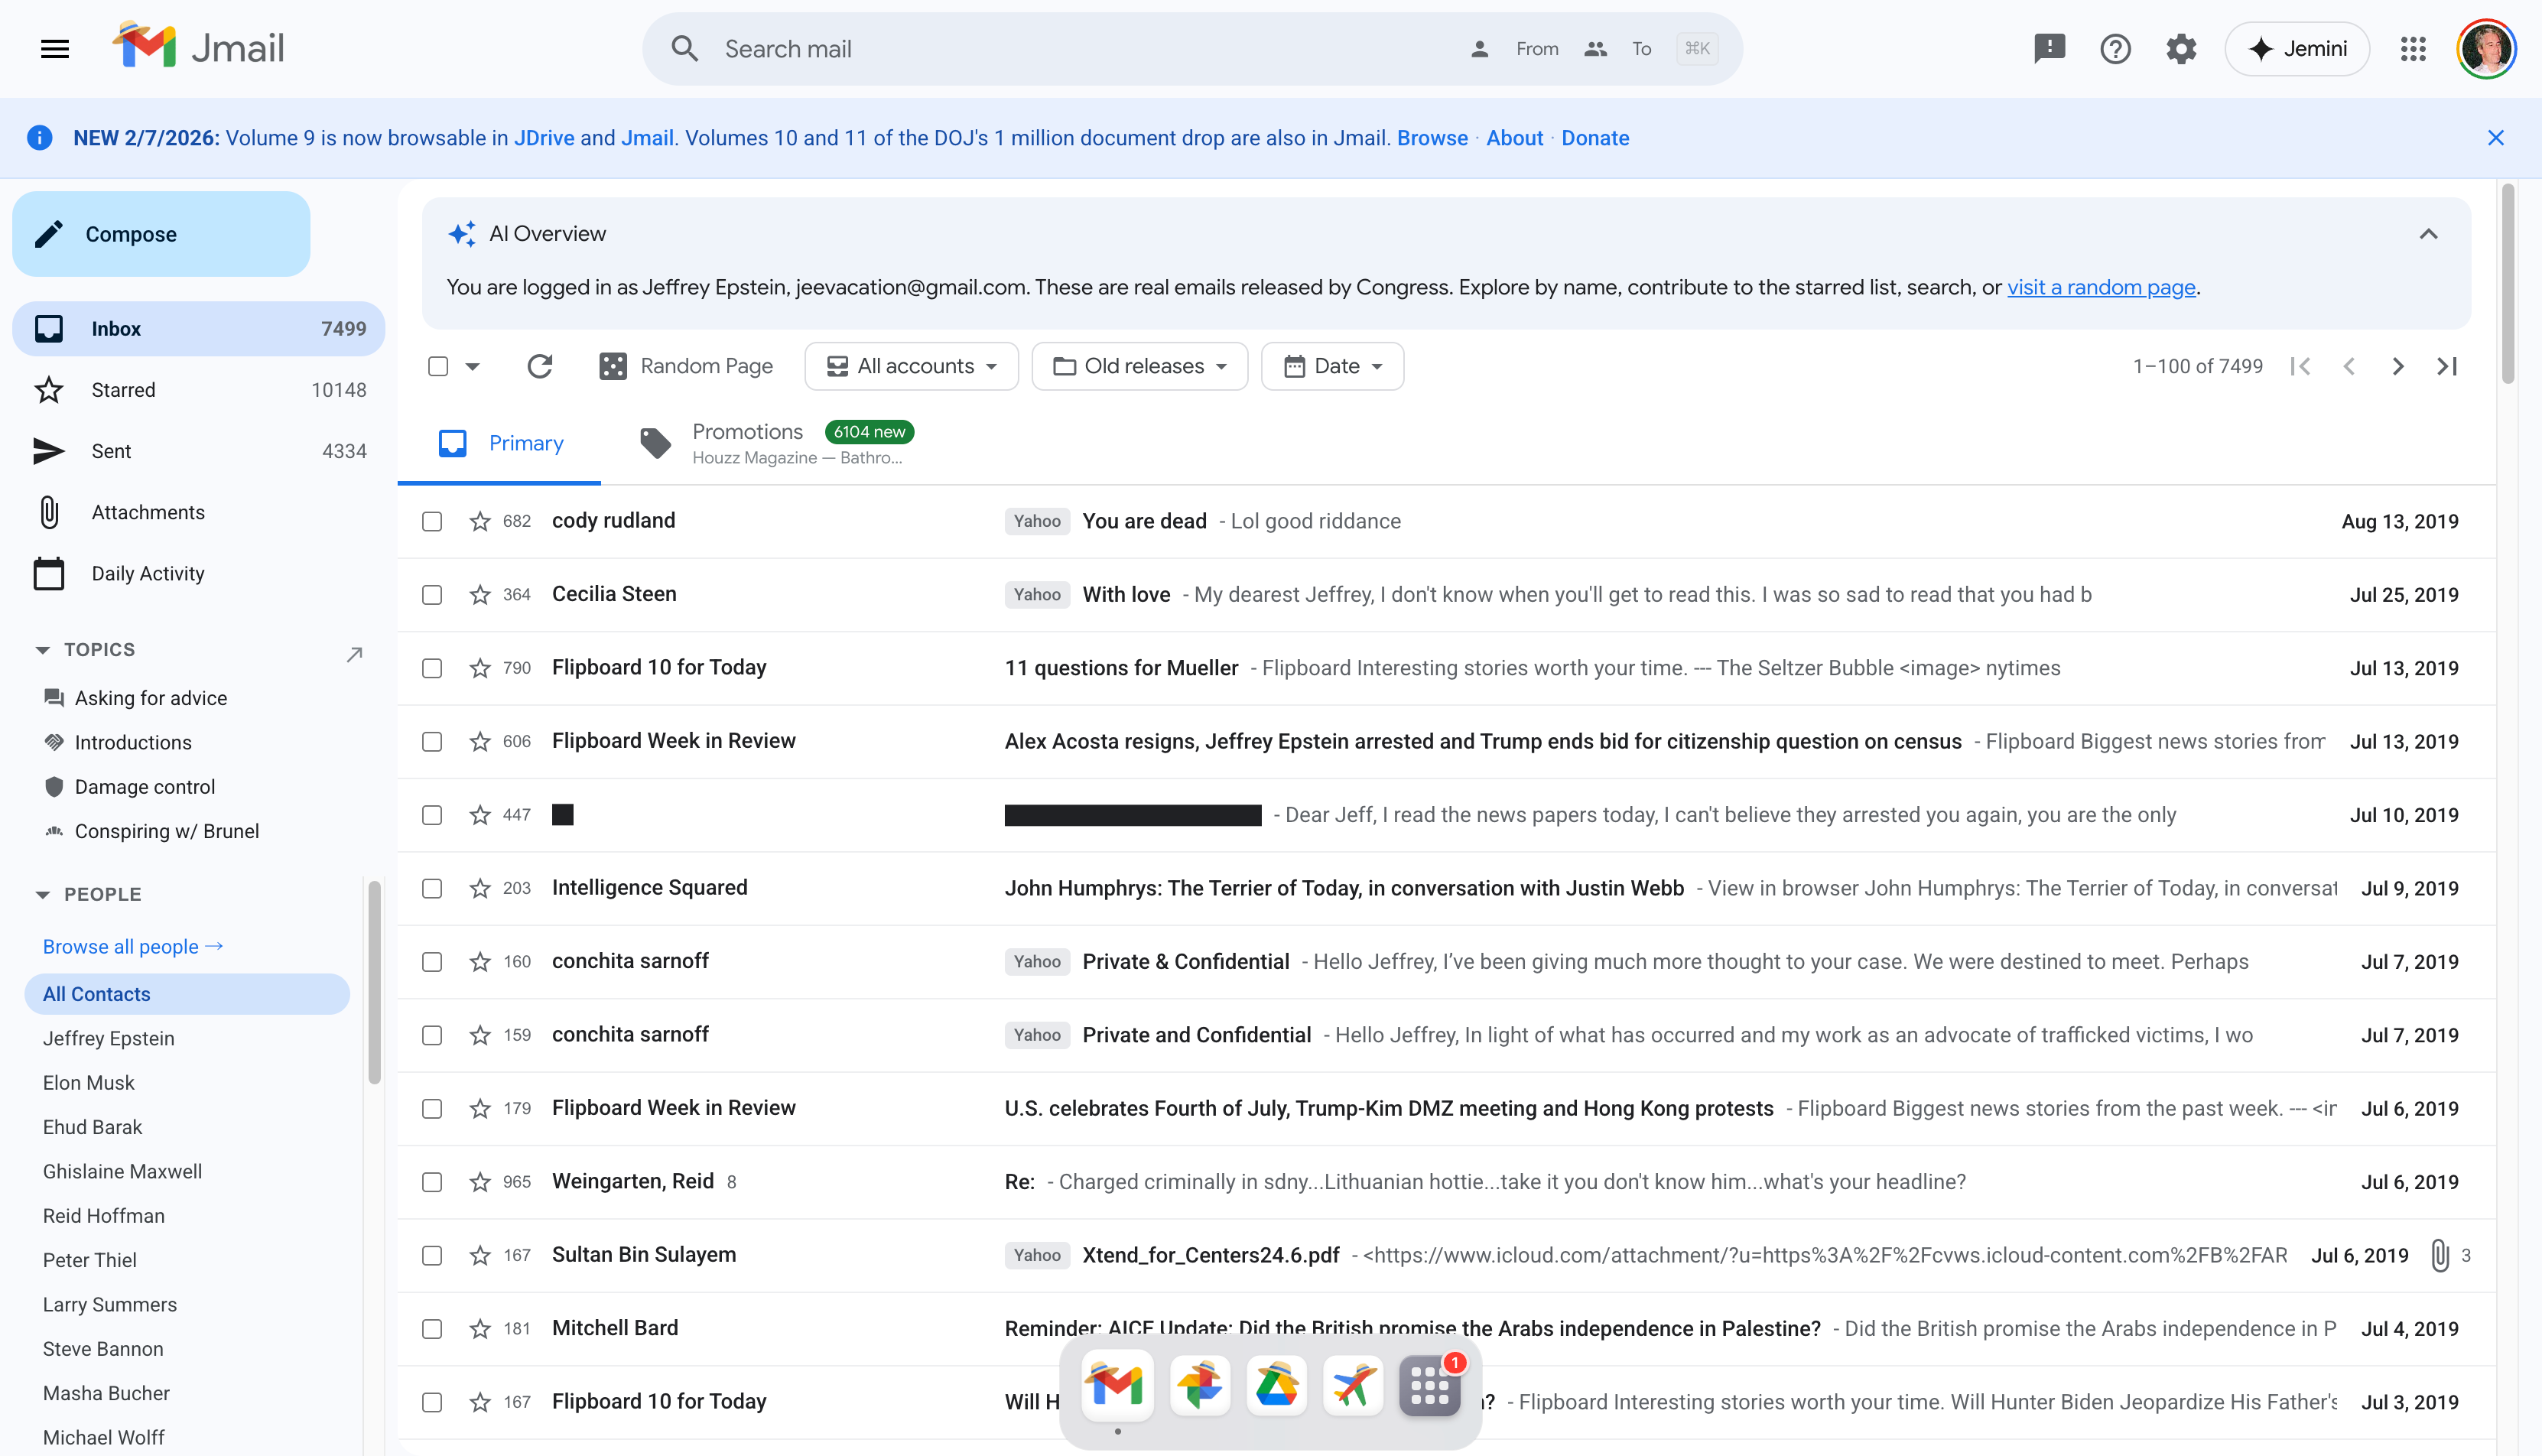Click the send feedback icon

2049,48
